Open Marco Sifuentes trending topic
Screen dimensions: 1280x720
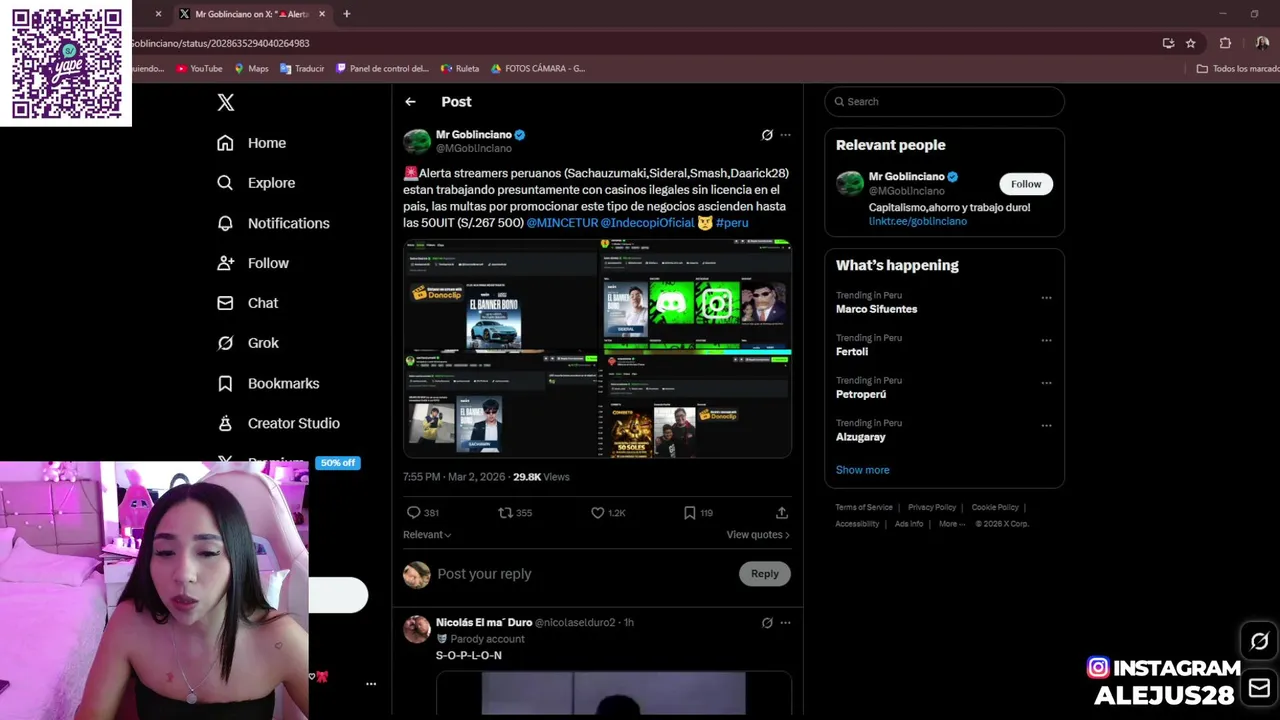click(x=877, y=309)
